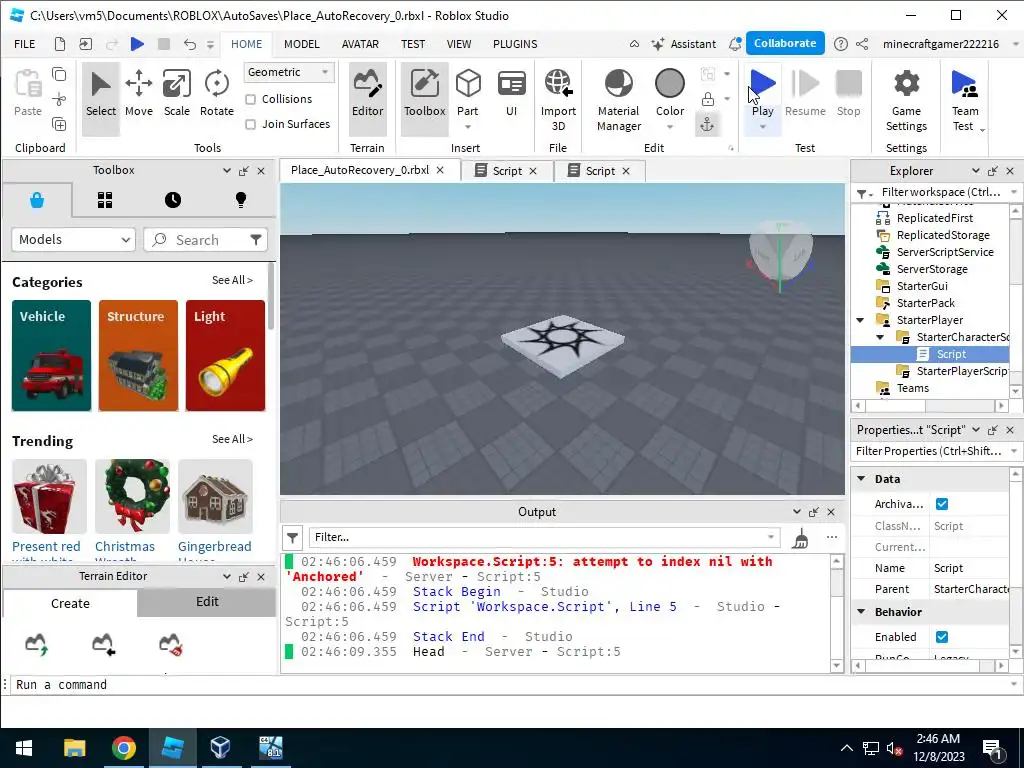The height and width of the screenshot is (768, 1024).
Task: Enable the Collisions checkbox
Action: (250, 99)
